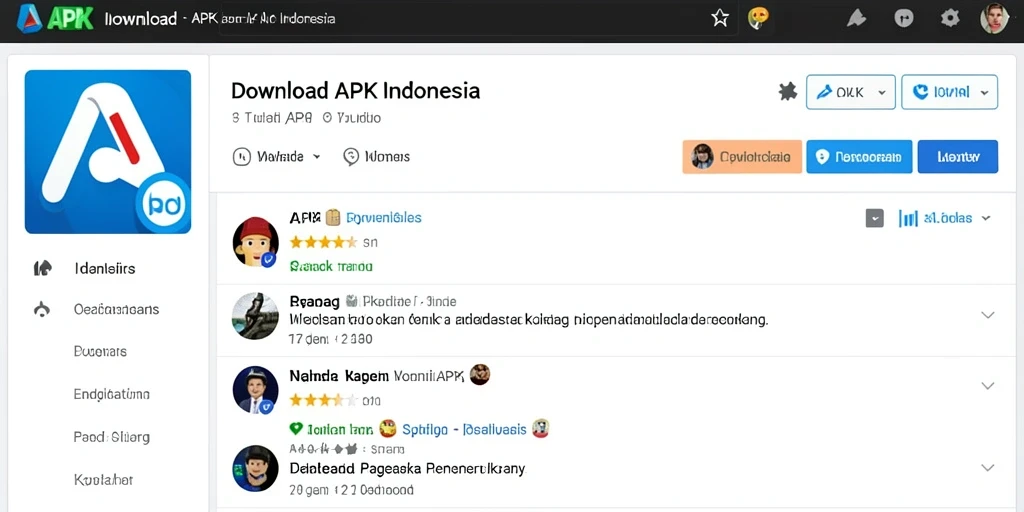
Task: Open the sl.oclas sort dropdown
Action: click(944, 218)
